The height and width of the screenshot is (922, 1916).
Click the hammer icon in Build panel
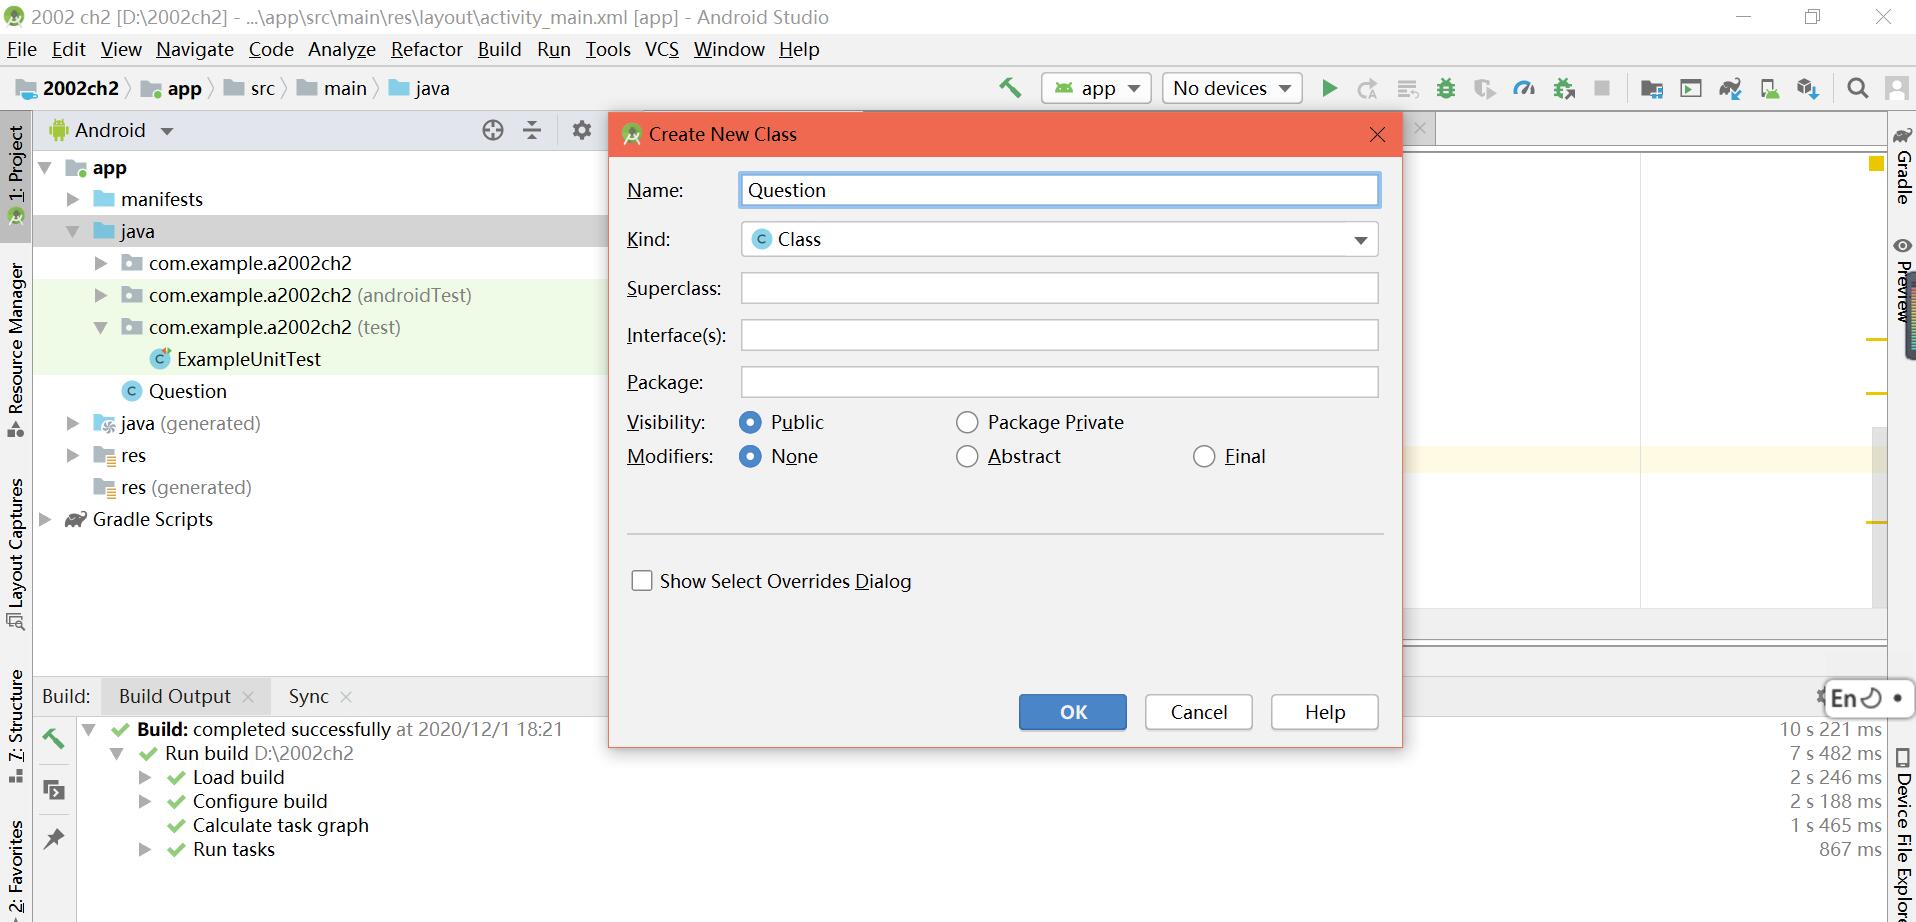(54, 739)
